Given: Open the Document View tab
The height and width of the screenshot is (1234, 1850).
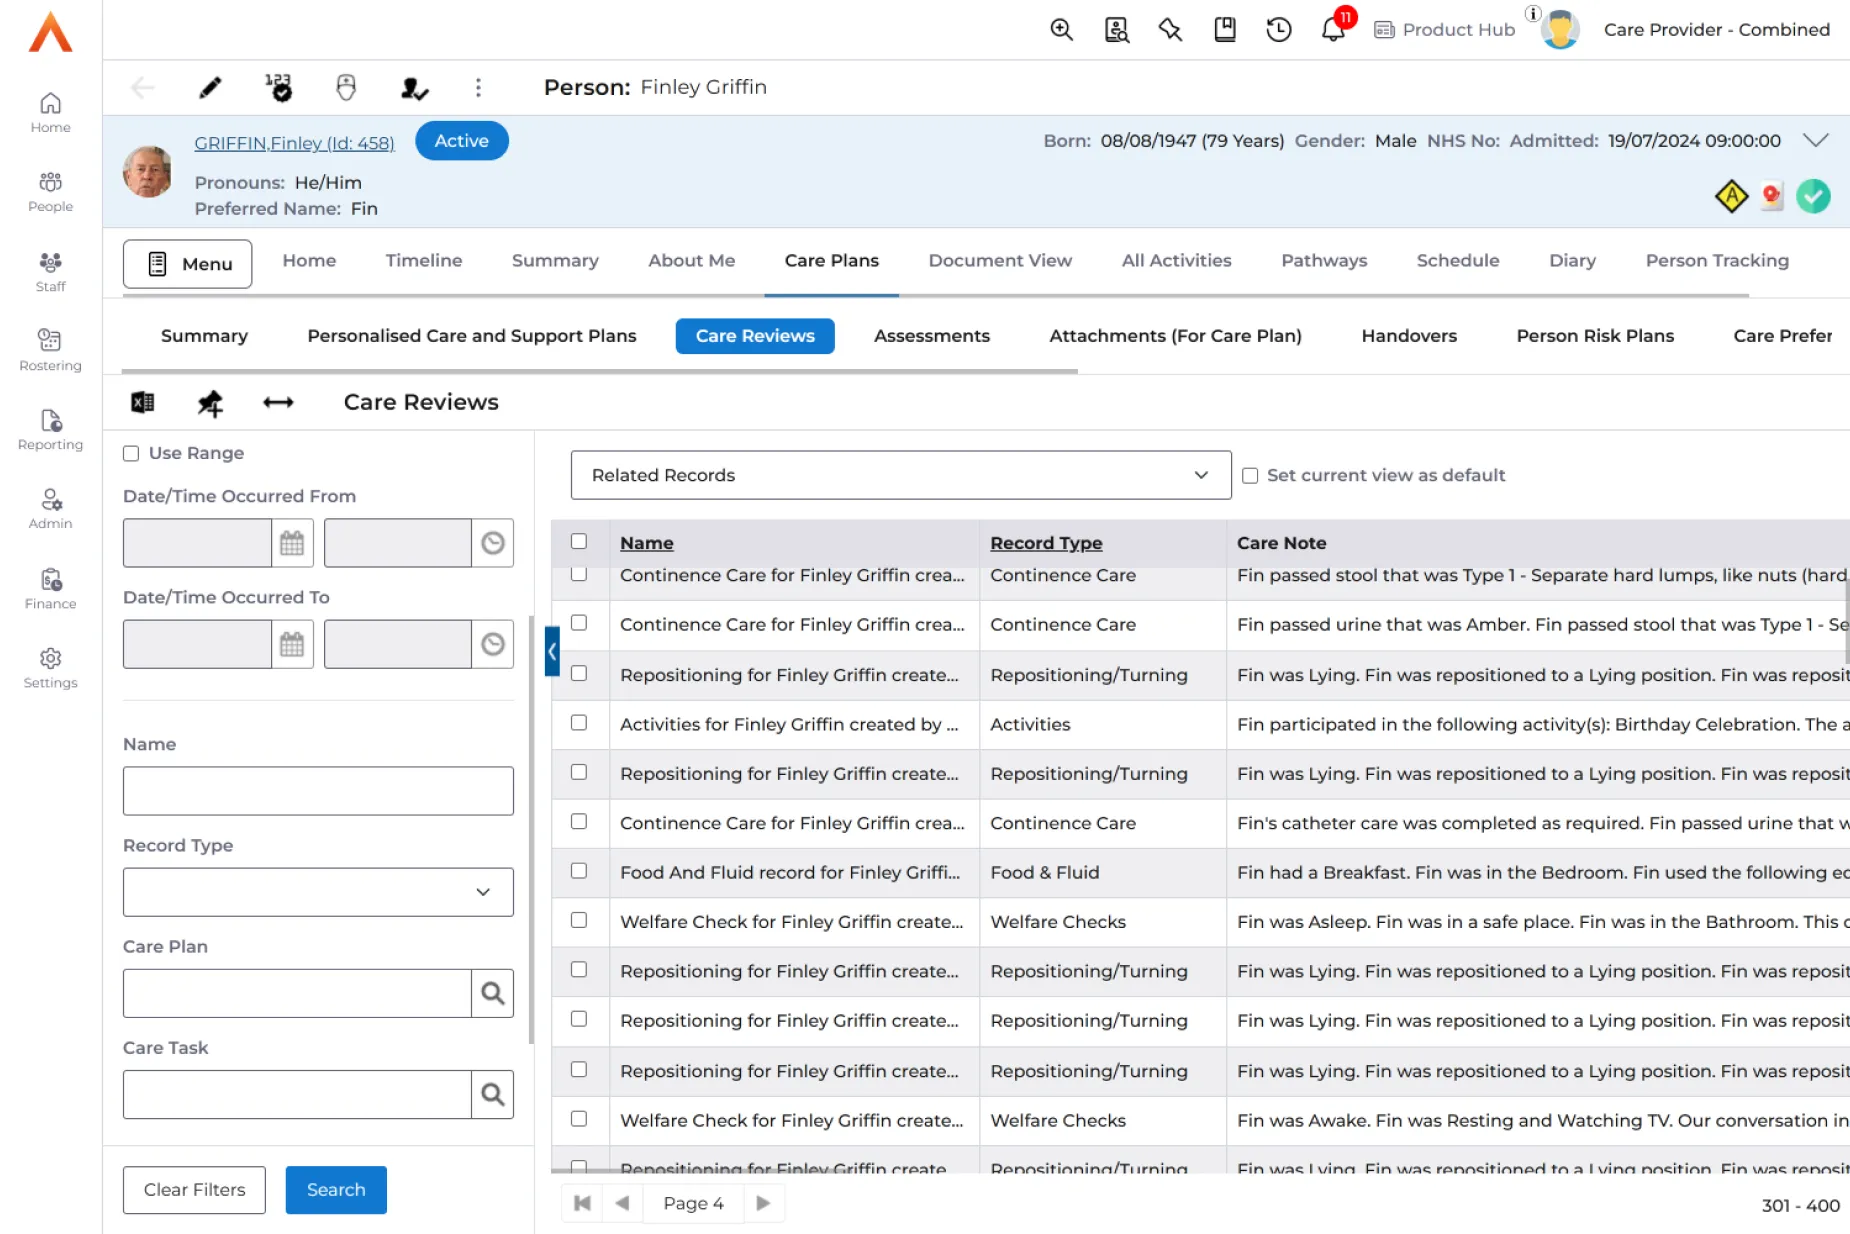Looking at the screenshot, I should pos(1000,261).
